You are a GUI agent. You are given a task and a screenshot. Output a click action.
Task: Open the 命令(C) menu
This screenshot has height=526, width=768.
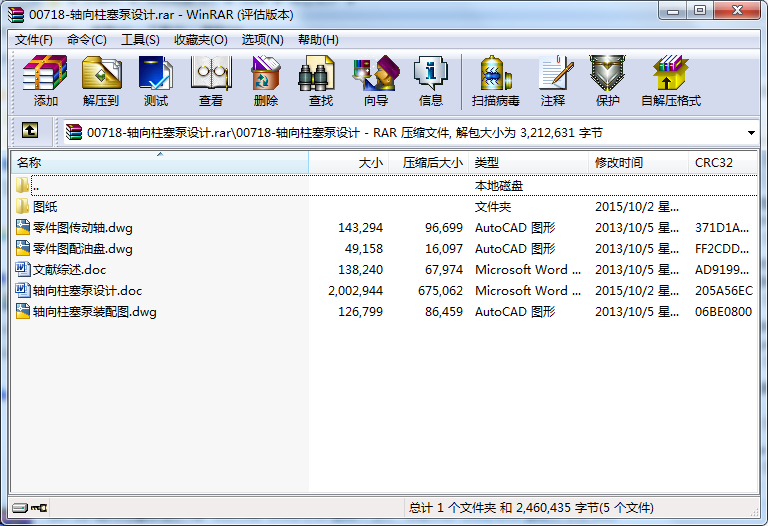87,40
